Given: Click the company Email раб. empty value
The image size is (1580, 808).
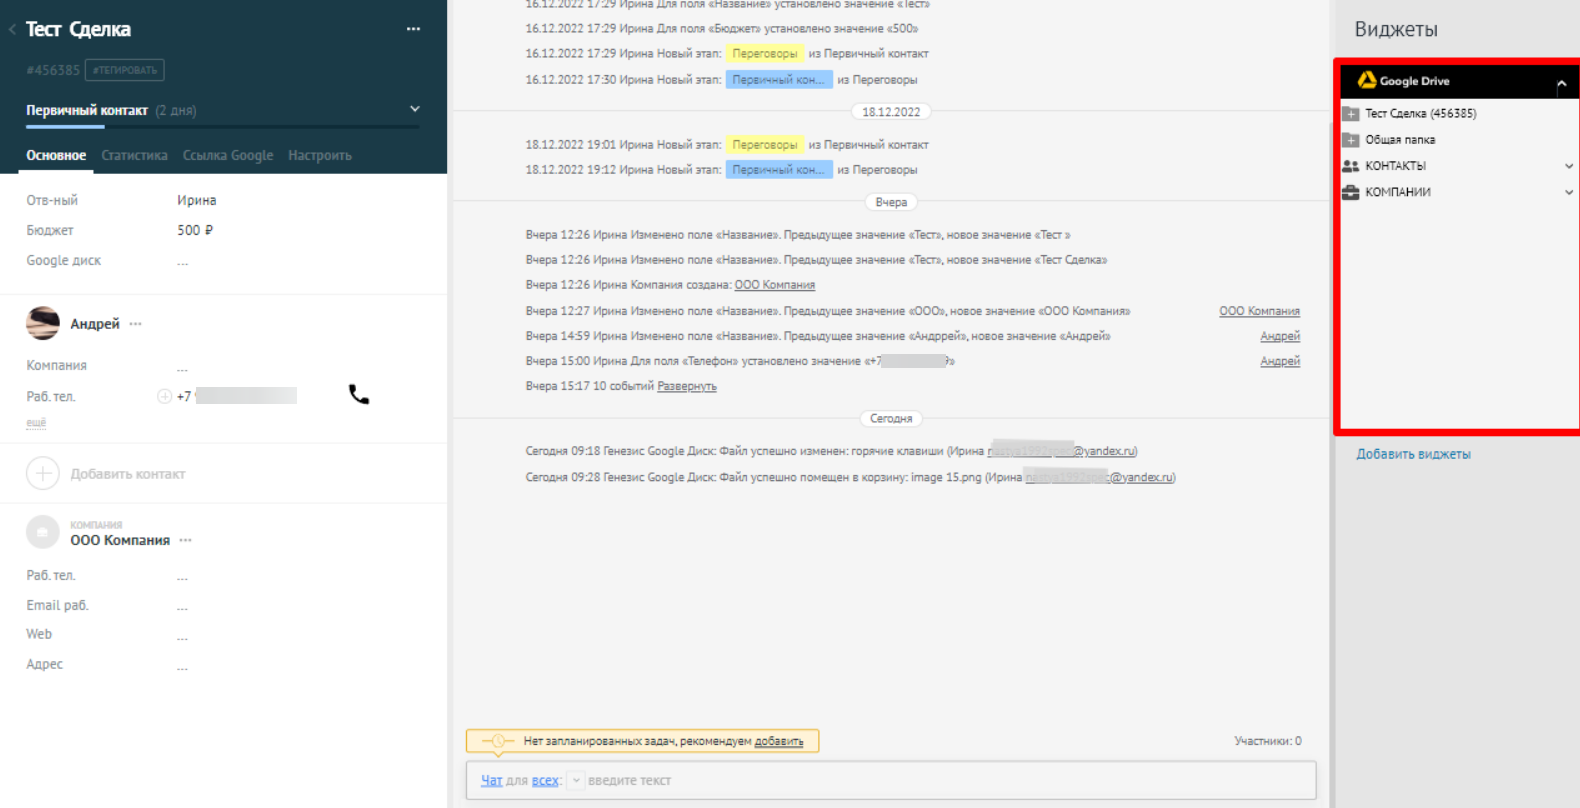Looking at the screenshot, I should click(x=183, y=607).
